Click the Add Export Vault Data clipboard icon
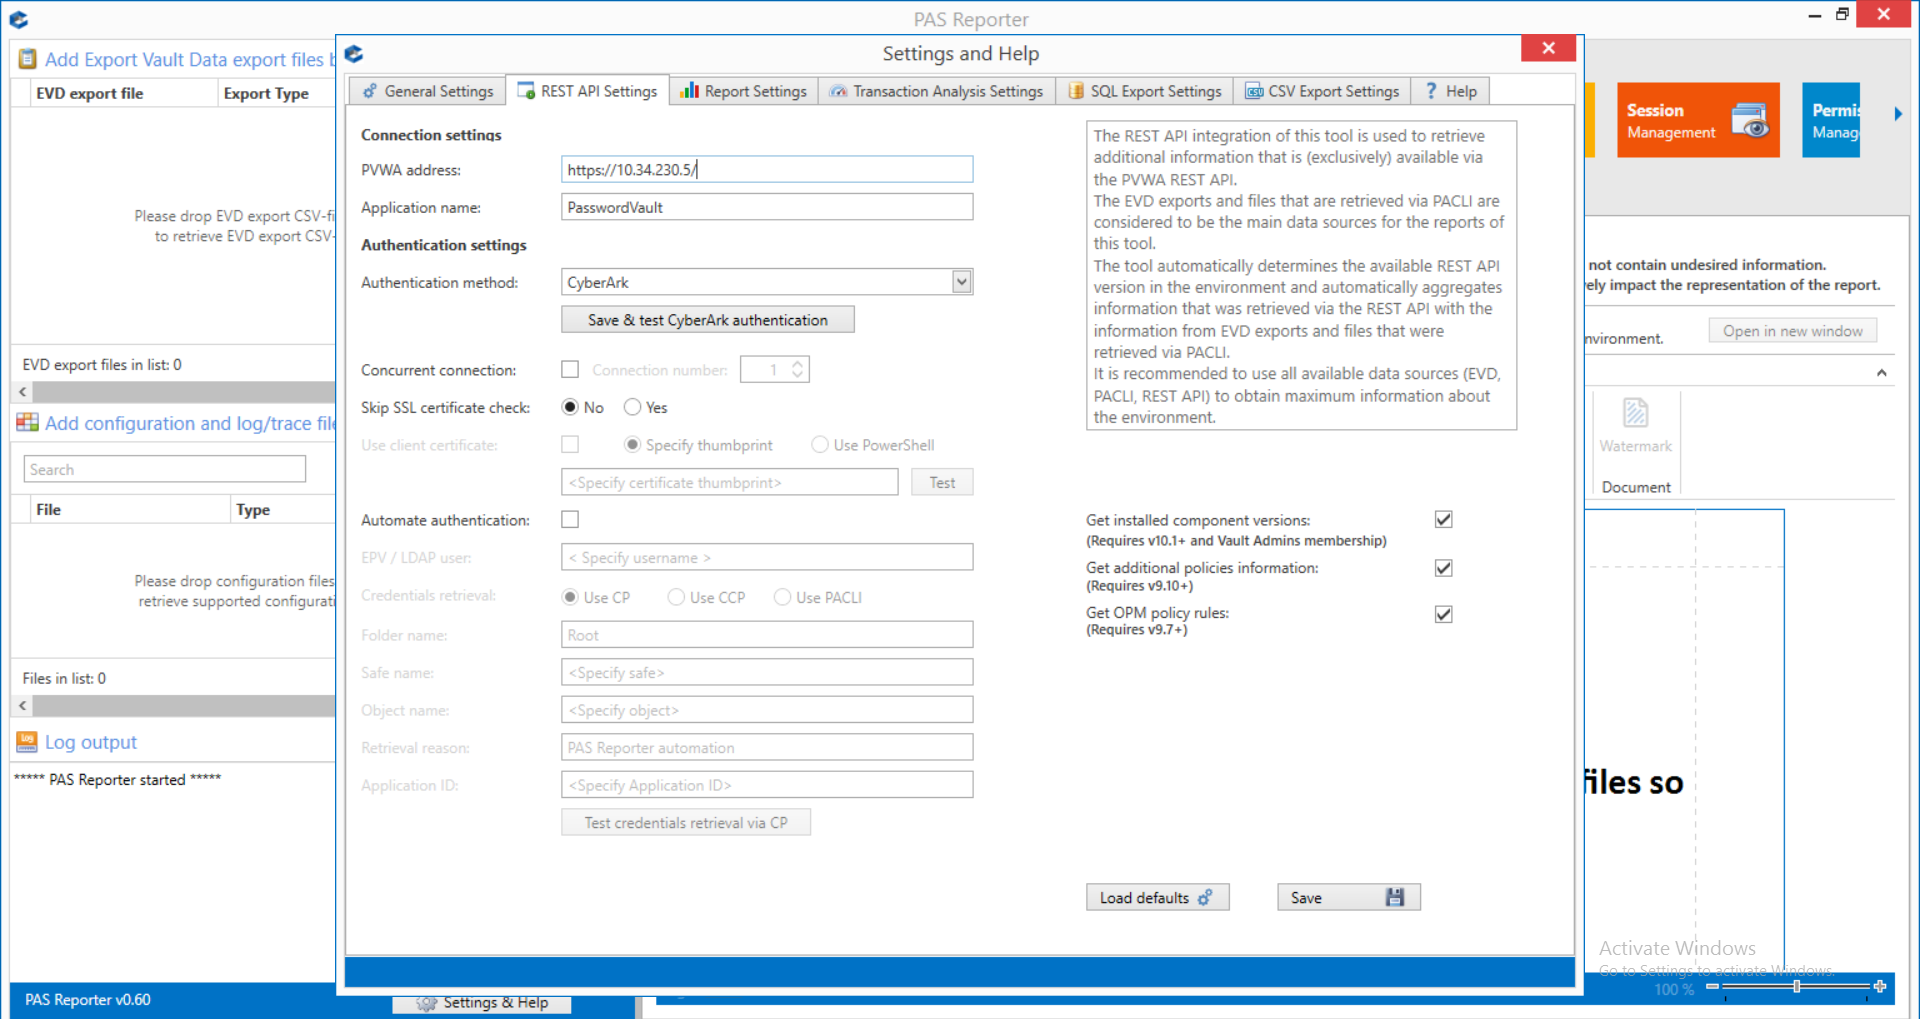Screen dimensions: 1920x1019 tap(28, 60)
